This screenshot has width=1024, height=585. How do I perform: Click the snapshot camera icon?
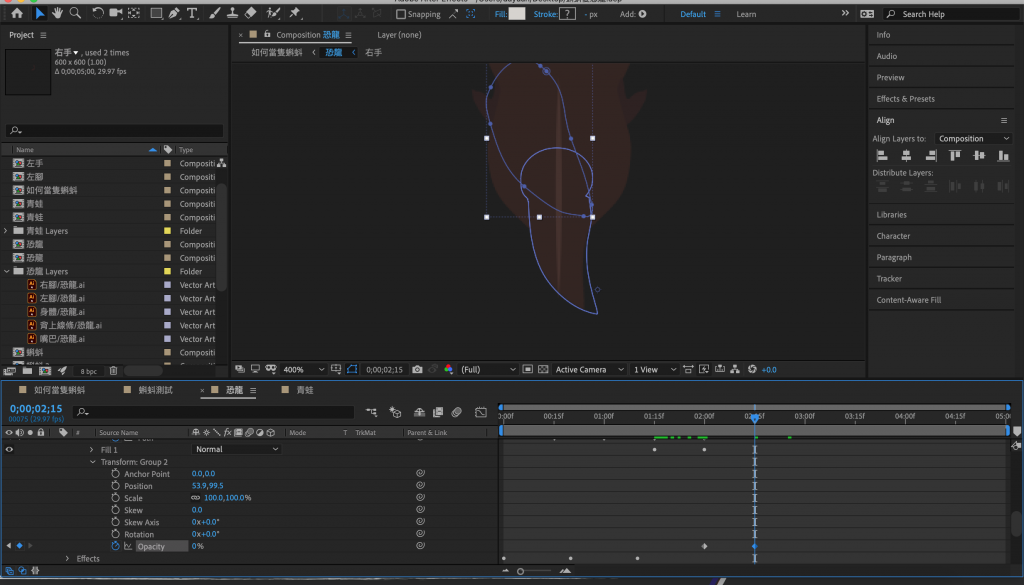point(417,370)
